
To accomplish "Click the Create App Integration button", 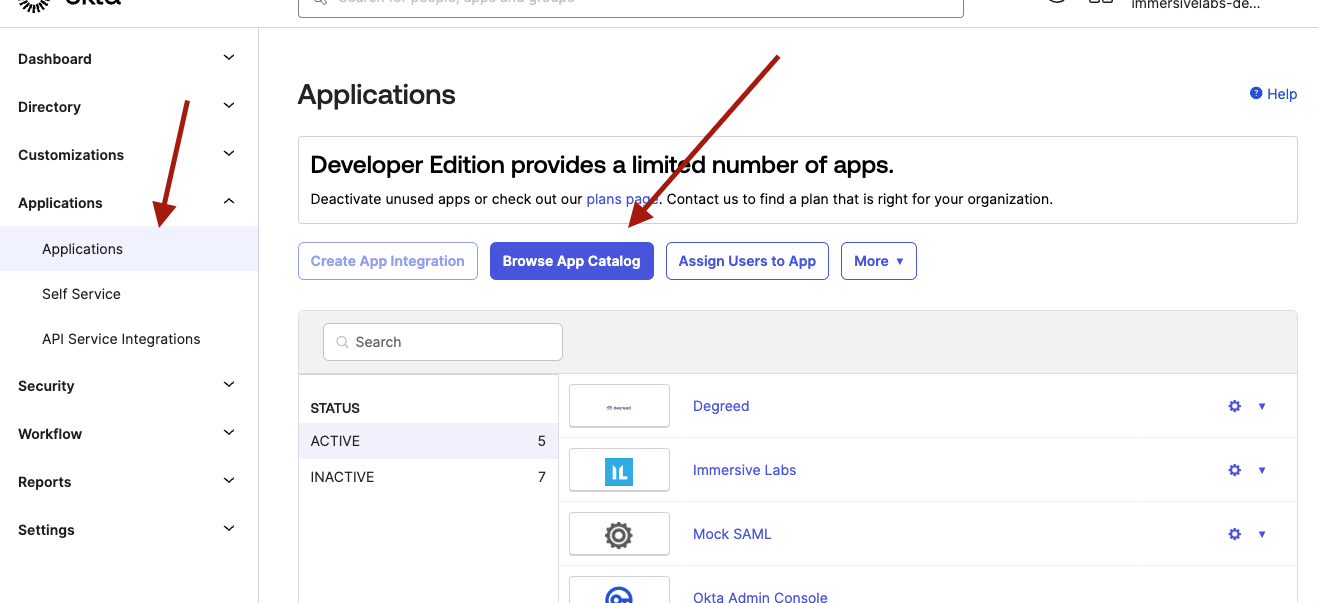I will 388,261.
